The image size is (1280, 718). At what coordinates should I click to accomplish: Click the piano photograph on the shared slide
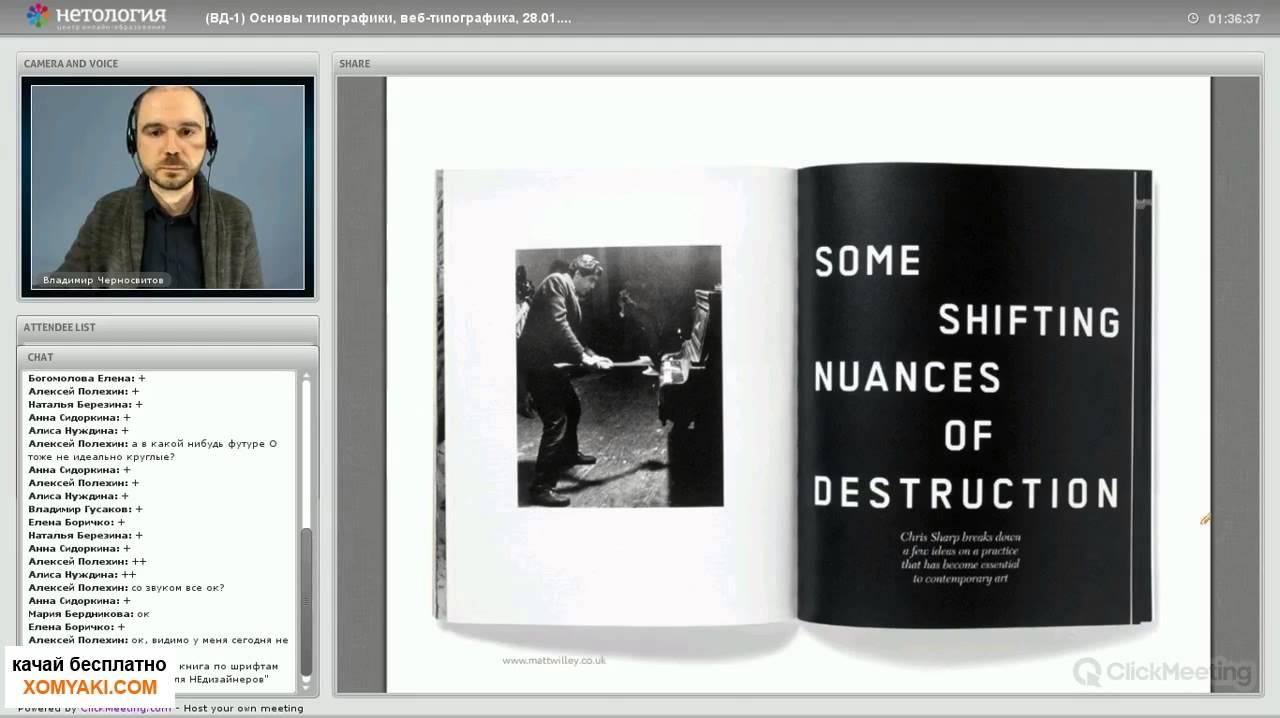tap(619, 376)
